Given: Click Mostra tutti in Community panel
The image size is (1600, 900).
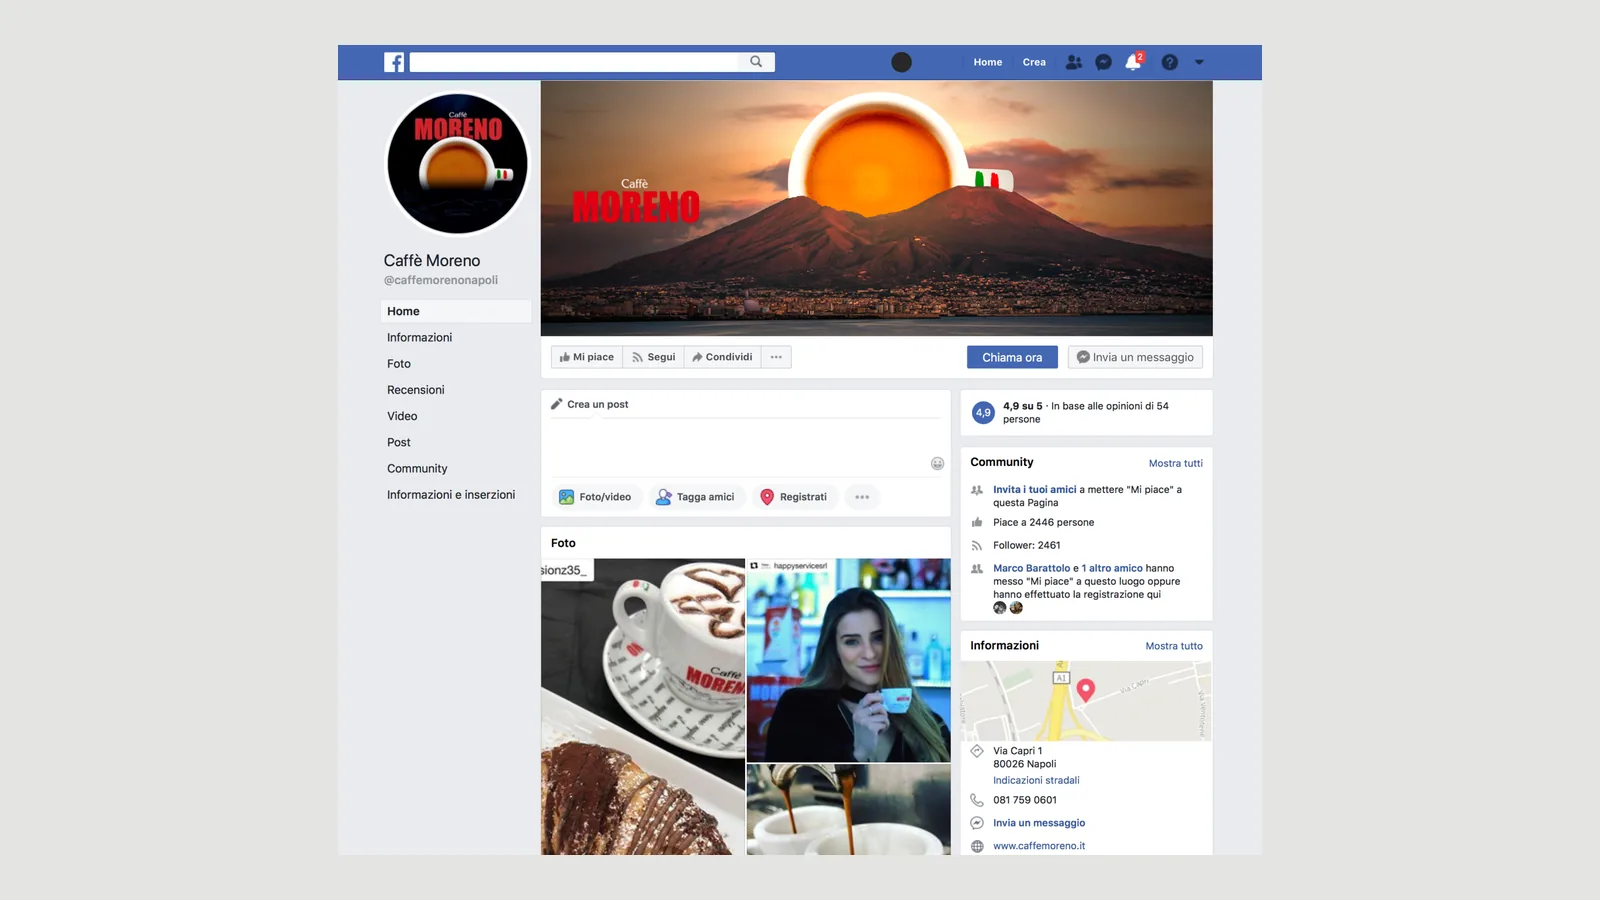Looking at the screenshot, I should point(1176,463).
